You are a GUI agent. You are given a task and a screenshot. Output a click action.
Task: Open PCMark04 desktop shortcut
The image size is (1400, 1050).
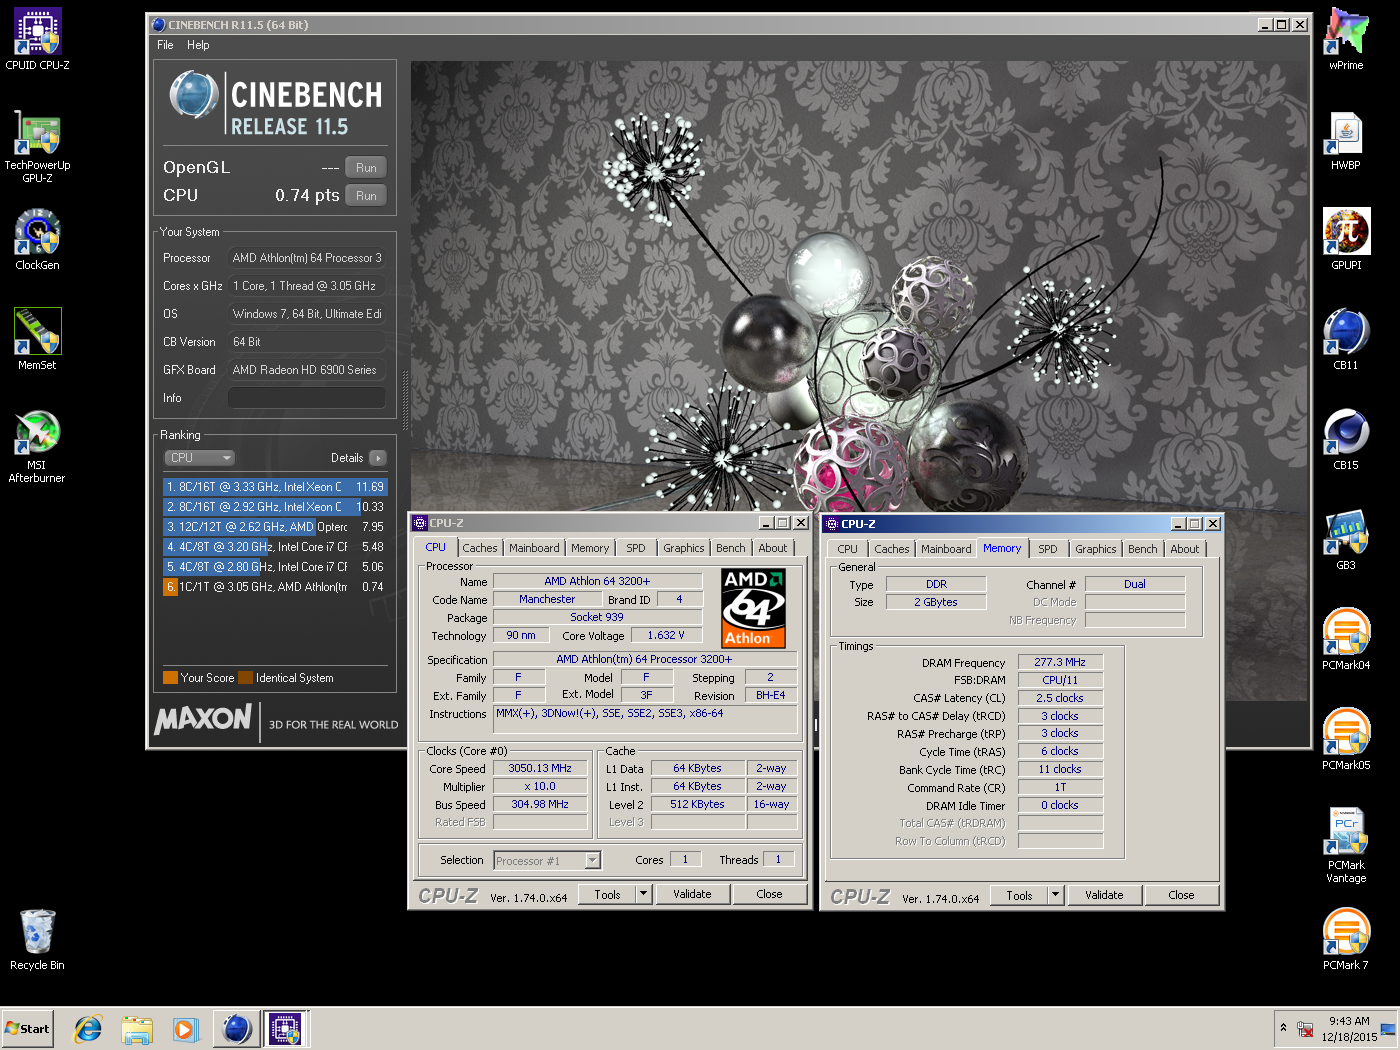pyautogui.click(x=1346, y=640)
